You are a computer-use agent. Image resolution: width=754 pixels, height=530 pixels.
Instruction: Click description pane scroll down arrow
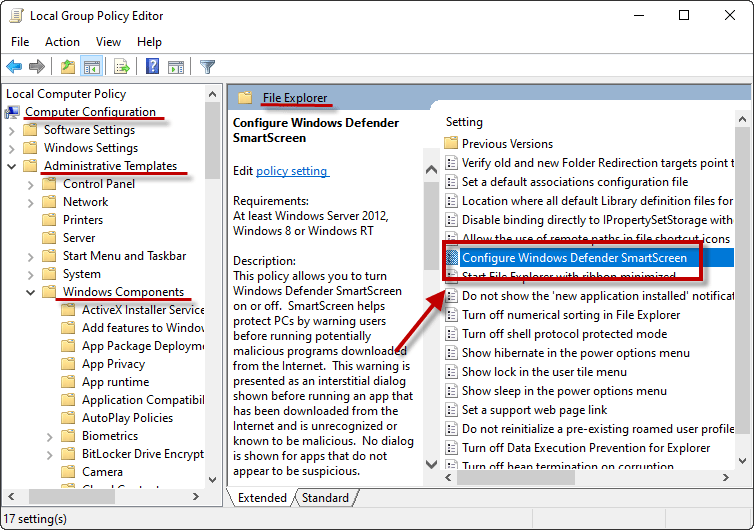pos(431,464)
